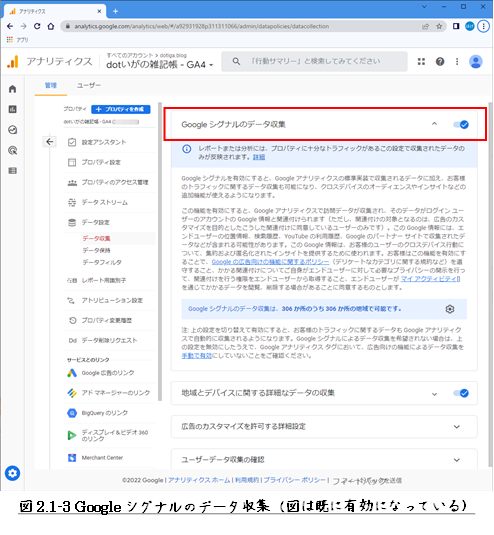Switch to the ユーザー tab
The width and height of the screenshot is (494, 535).
[89, 85]
